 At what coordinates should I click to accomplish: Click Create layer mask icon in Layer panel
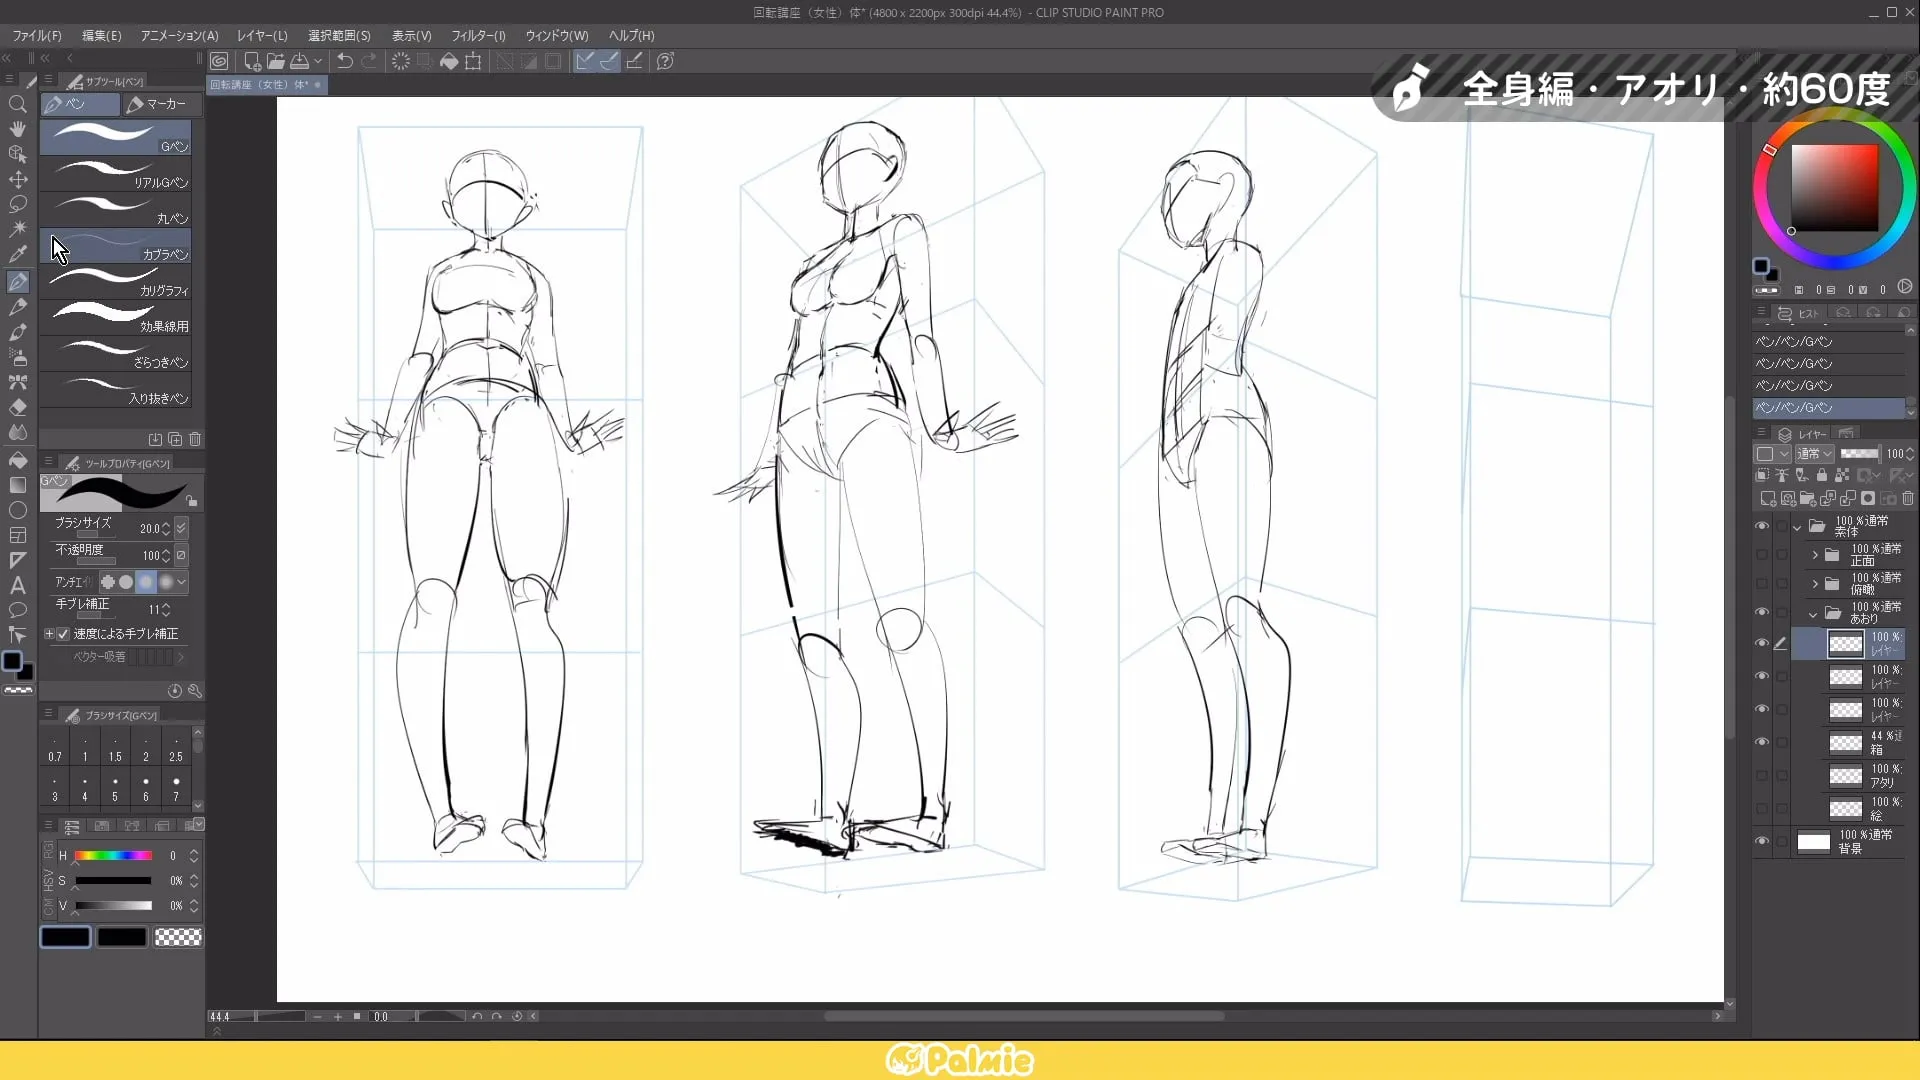1867,498
